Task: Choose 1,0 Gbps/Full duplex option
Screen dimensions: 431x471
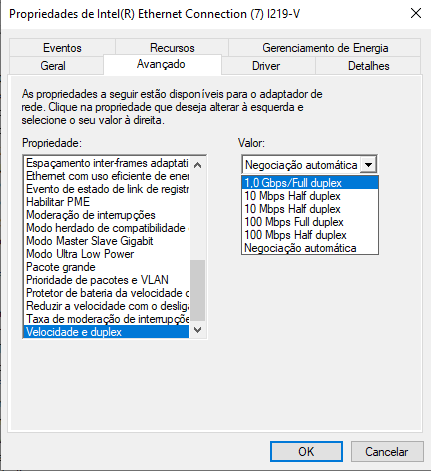Action: (x=310, y=183)
